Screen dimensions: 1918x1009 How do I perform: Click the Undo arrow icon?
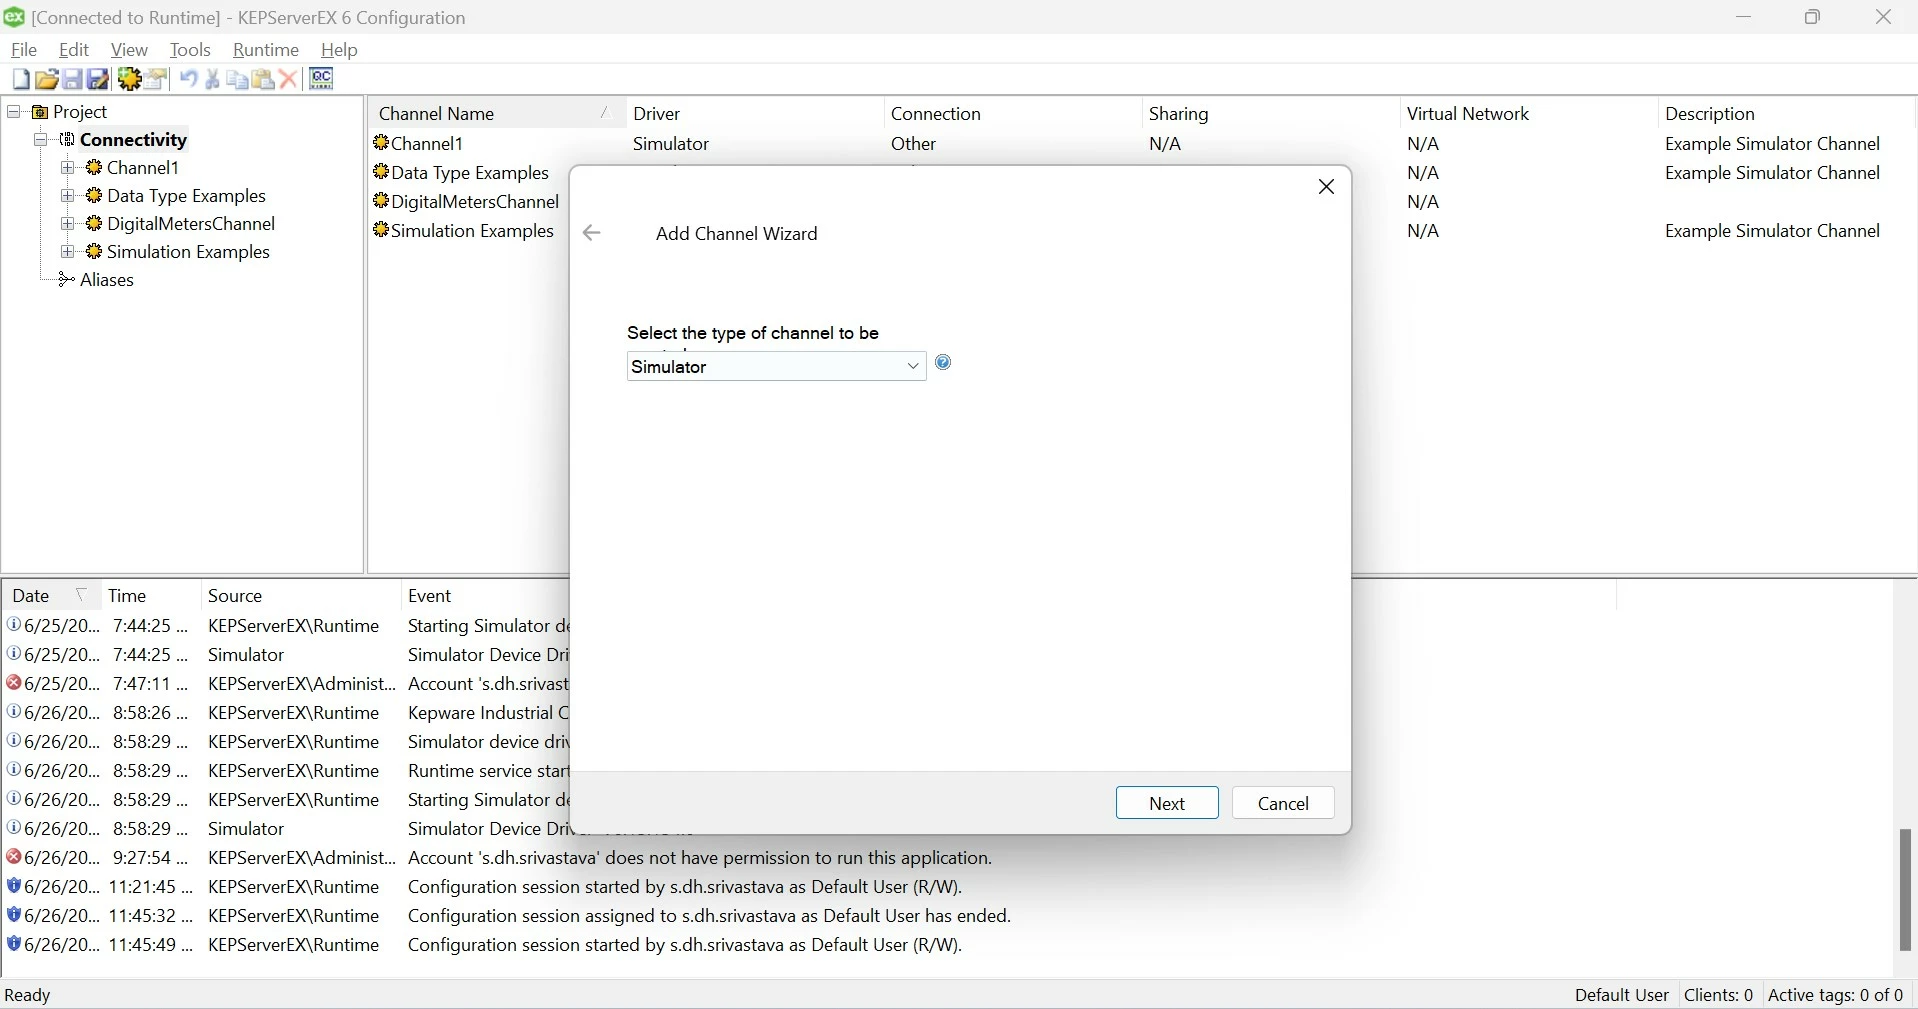point(188,80)
